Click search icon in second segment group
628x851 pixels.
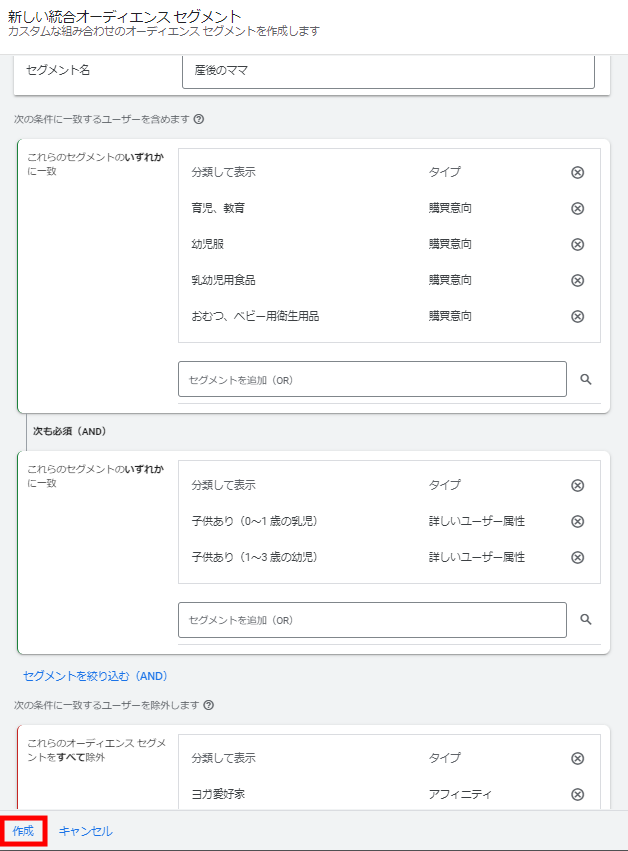pyautogui.click(x=586, y=620)
